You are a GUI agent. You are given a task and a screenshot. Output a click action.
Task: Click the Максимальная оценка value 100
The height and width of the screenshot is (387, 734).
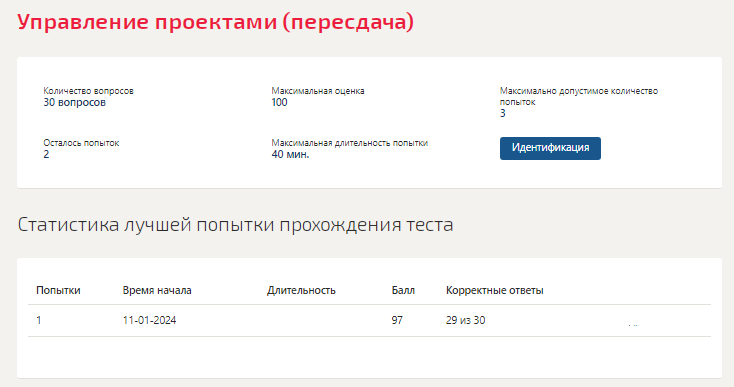279,102
